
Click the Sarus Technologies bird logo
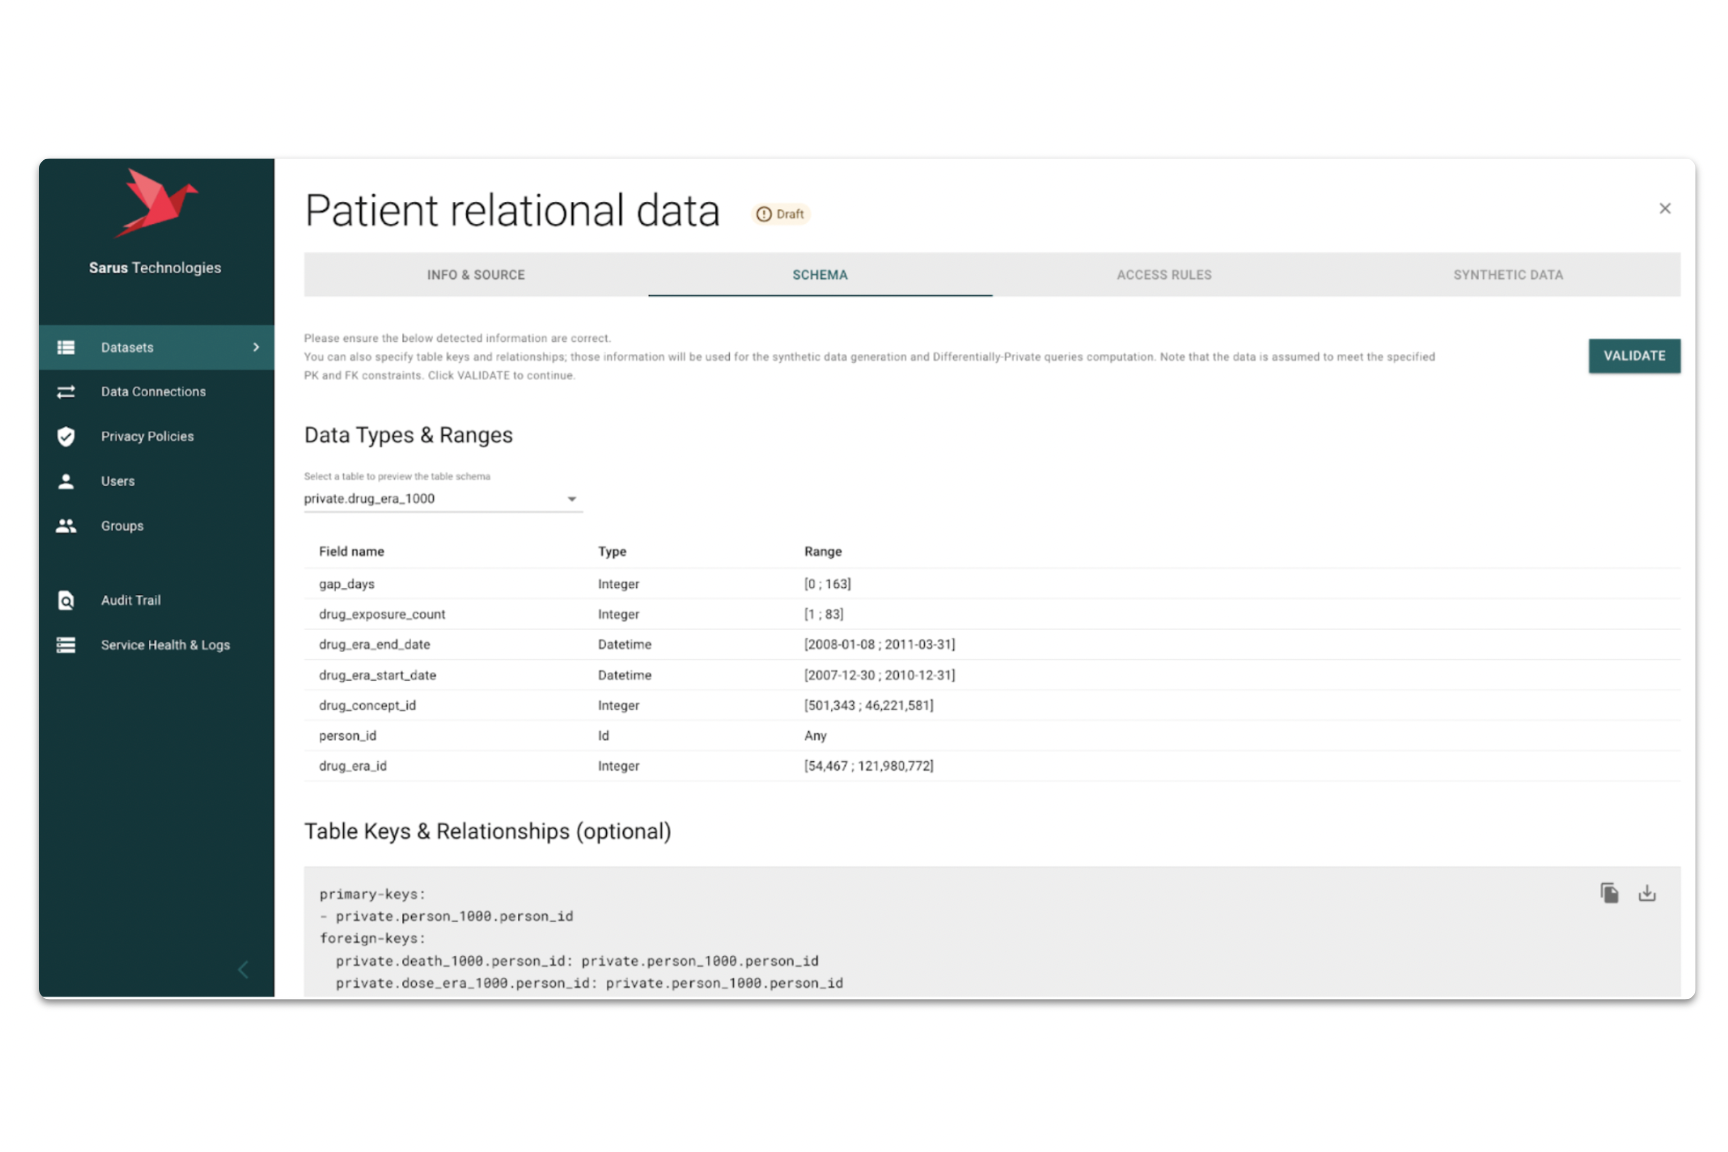tap(155, 203)
